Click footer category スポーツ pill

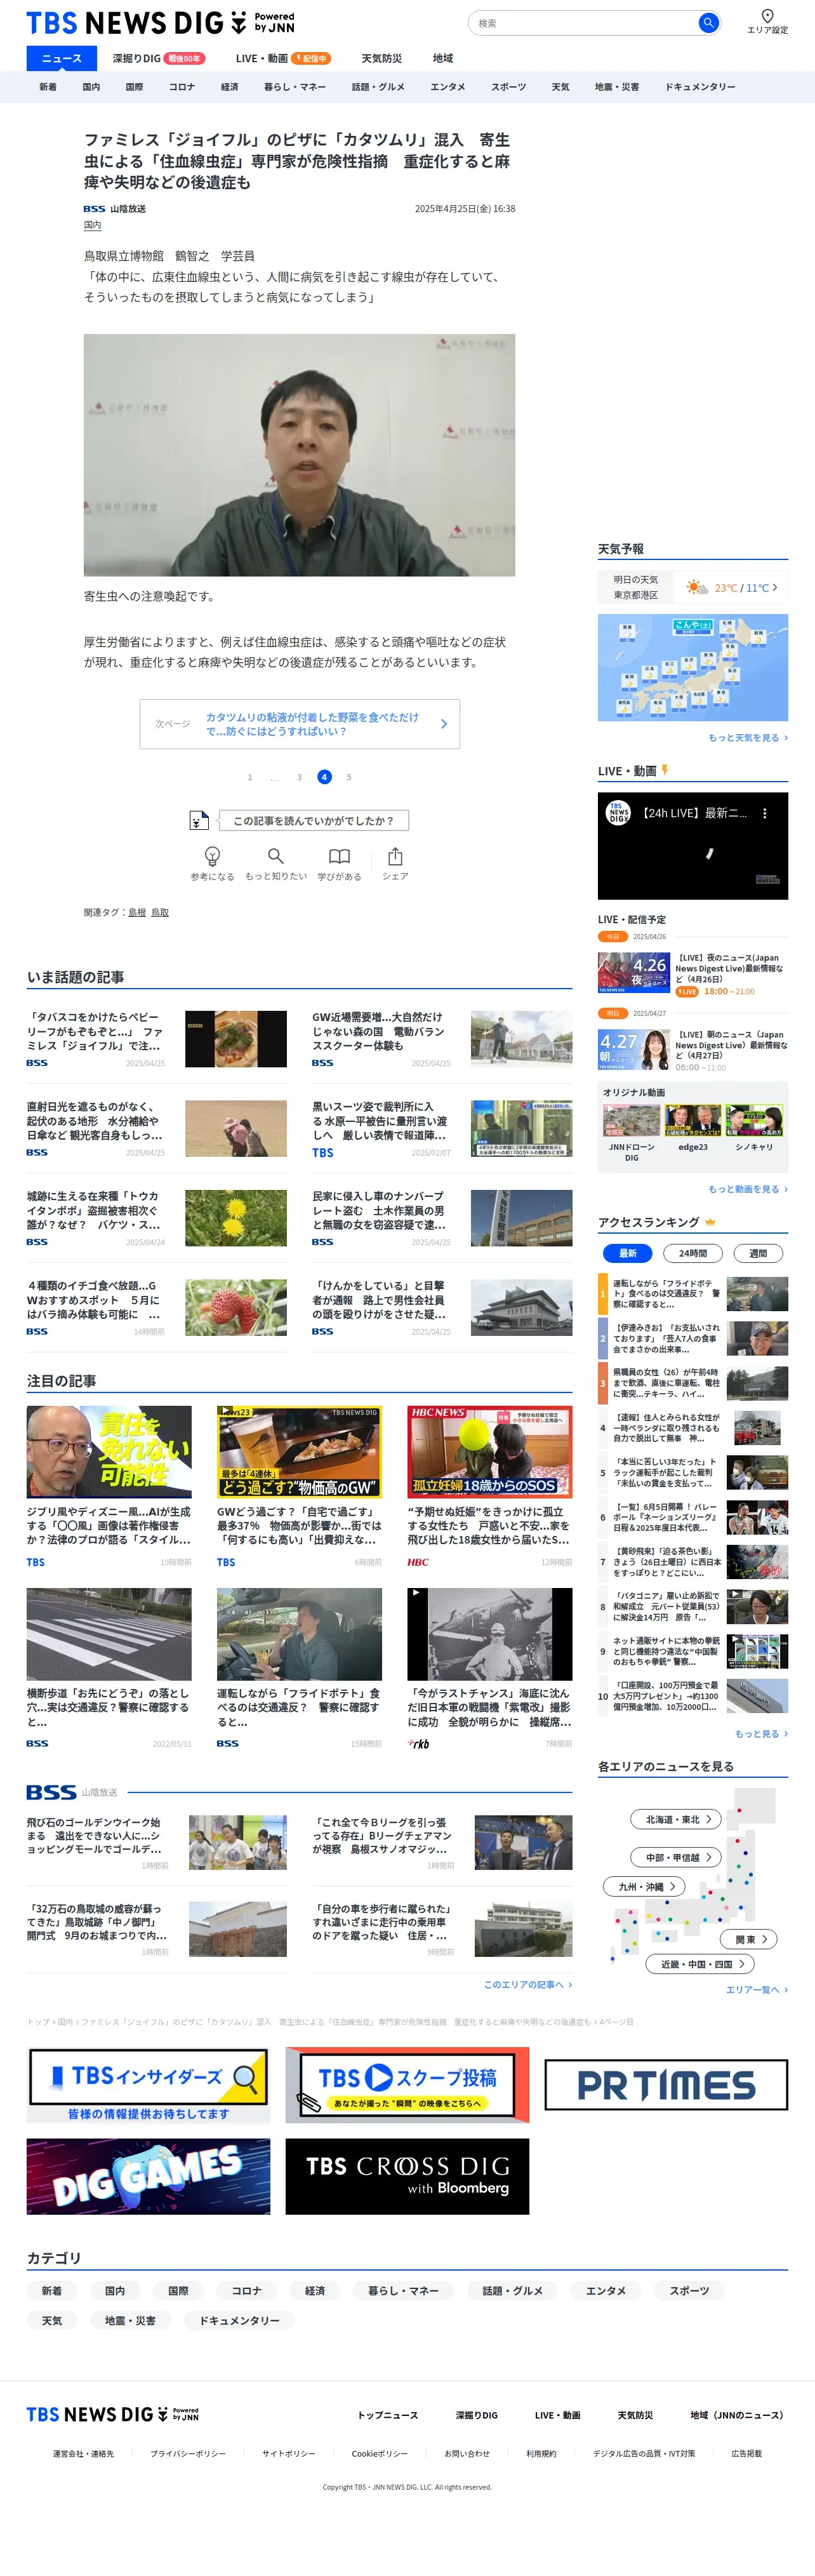(689, 2291)
